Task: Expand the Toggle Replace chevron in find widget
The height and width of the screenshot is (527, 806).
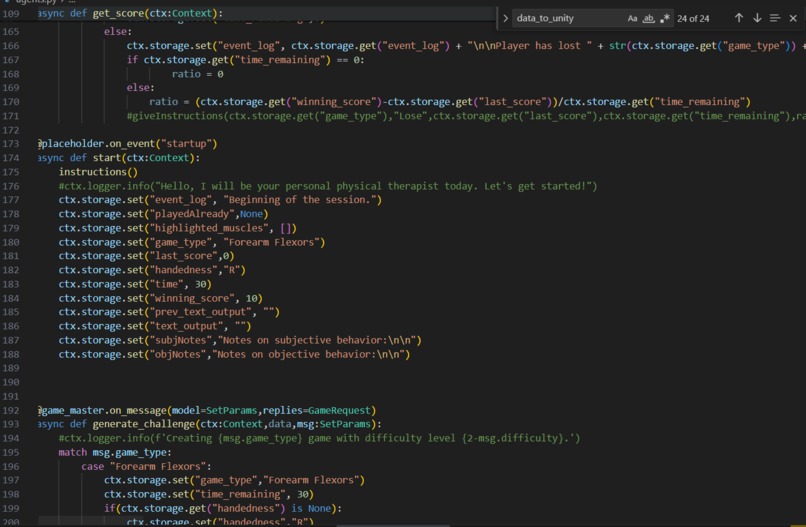Action: tap(505, 19)
